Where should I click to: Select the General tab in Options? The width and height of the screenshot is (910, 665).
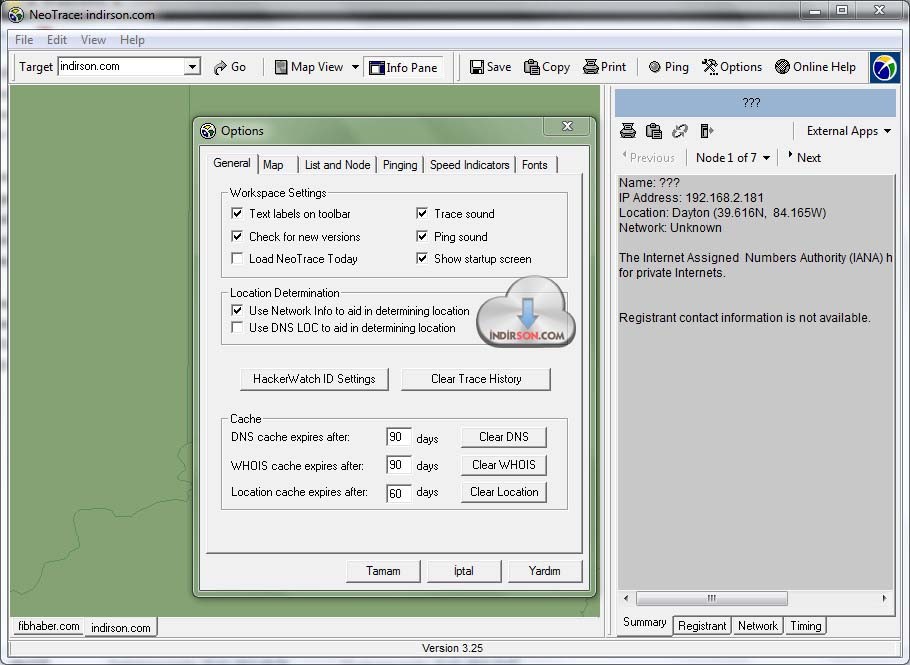(x=232, y=163)
